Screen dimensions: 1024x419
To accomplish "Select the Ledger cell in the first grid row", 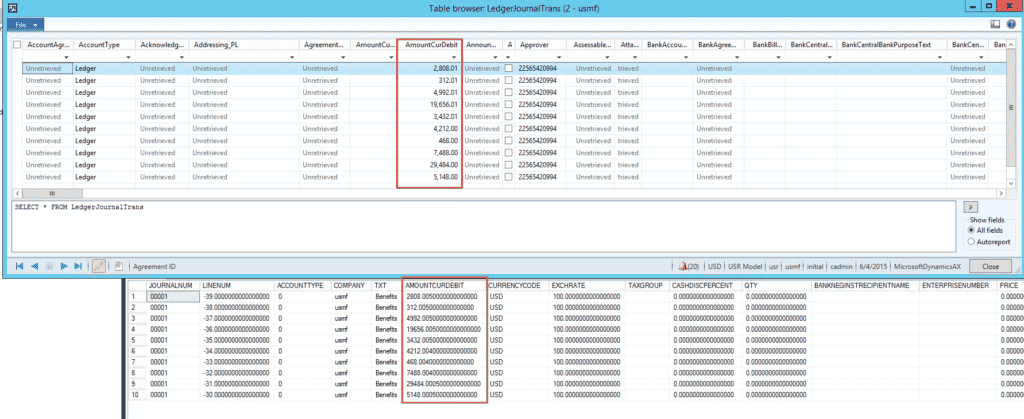I will (104, 68).
